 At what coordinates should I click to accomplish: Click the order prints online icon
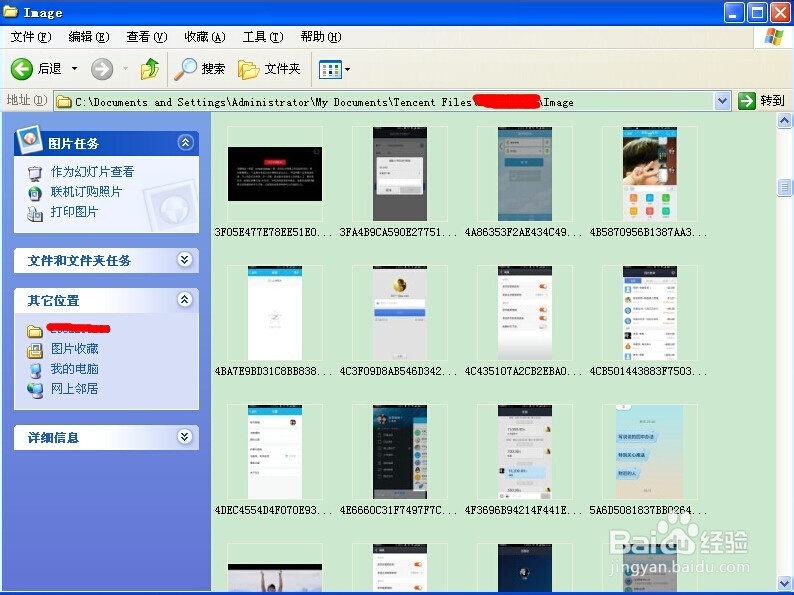[34, 193]
